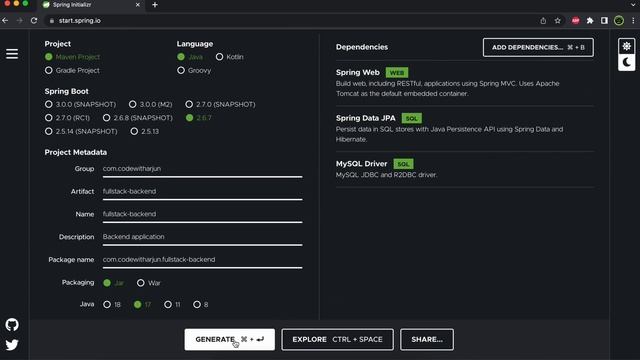The width and height of the screenshot is (640, 360).
Task: Select Maven Project radio button
Action: (49, 57)
